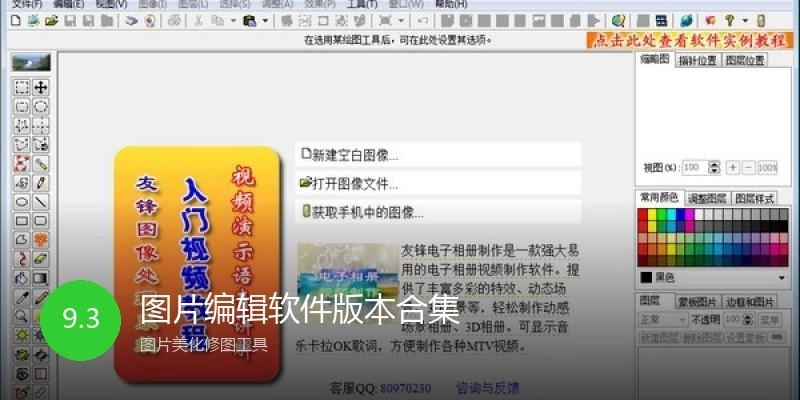Switch to the 蒙板图片 tab
800x400 pixels.
697,301
